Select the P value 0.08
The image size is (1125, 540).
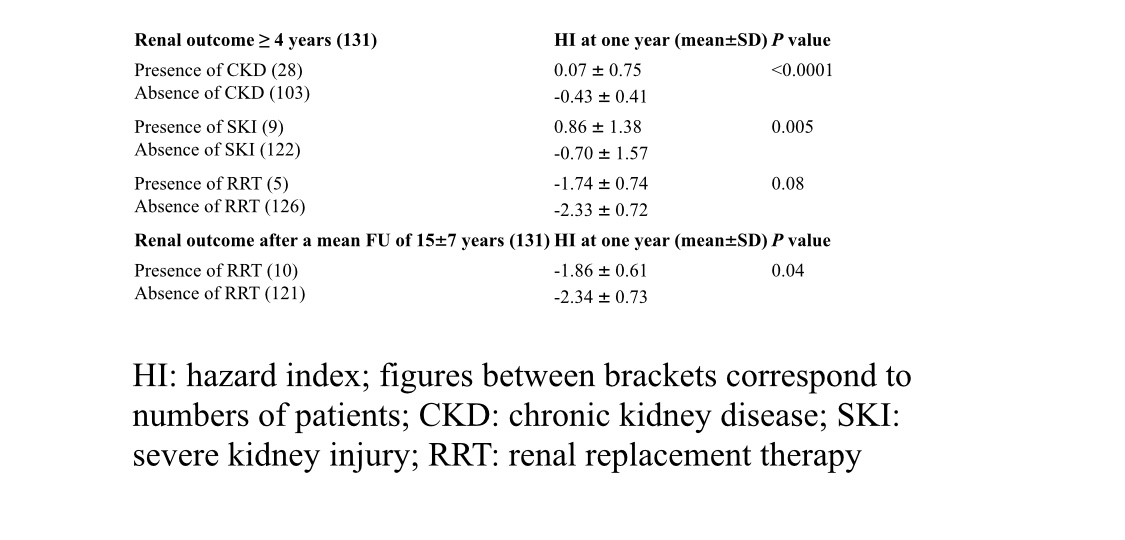click(x=787, y=184)
